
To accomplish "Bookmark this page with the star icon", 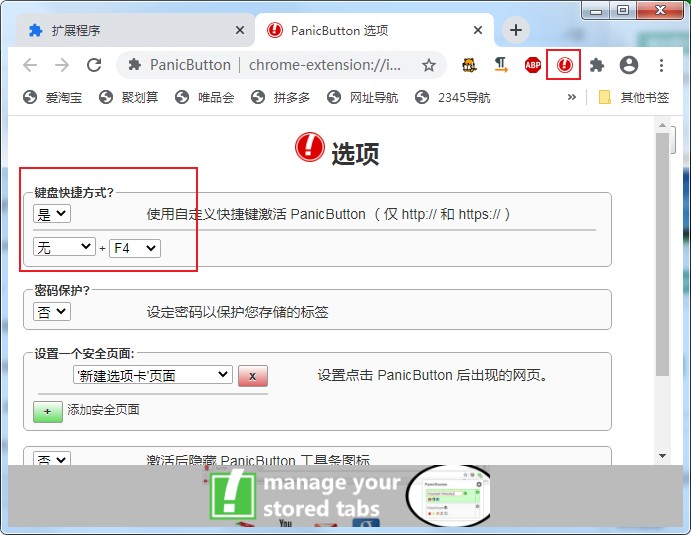I will pyautogui.click(x=429, y=65).
